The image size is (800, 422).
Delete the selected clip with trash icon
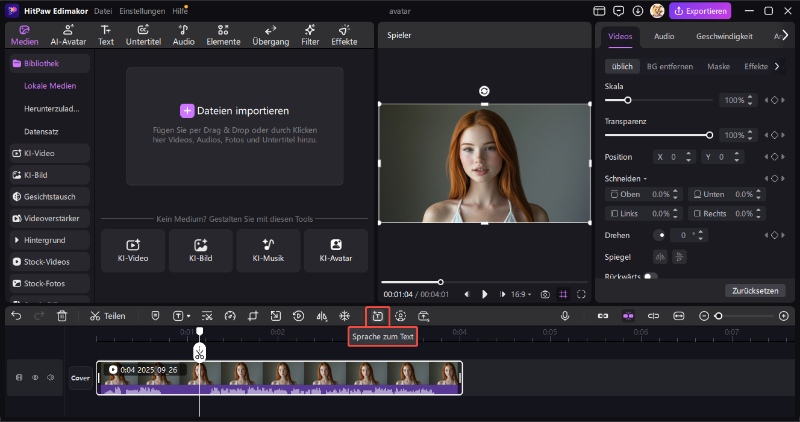pyautogui.click(x=62, y=316)
